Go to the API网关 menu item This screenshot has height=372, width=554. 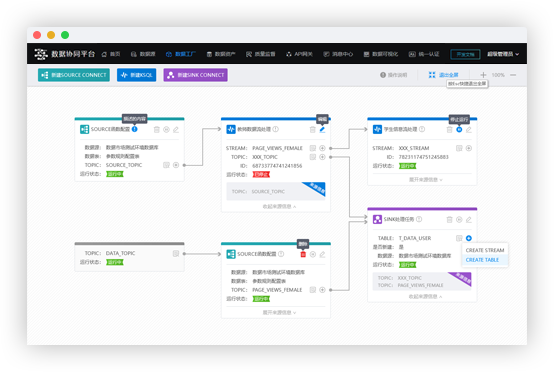point(299,54)
